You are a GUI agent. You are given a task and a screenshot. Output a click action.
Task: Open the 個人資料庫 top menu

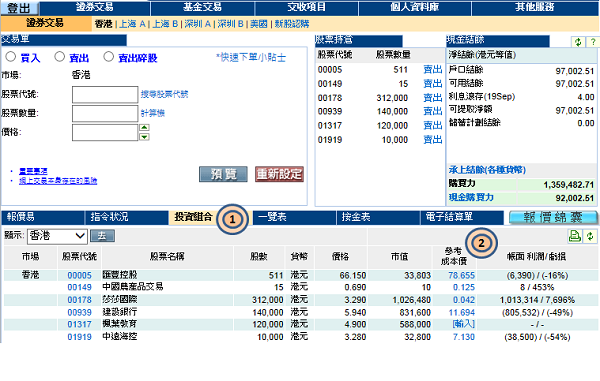point(414,7)
